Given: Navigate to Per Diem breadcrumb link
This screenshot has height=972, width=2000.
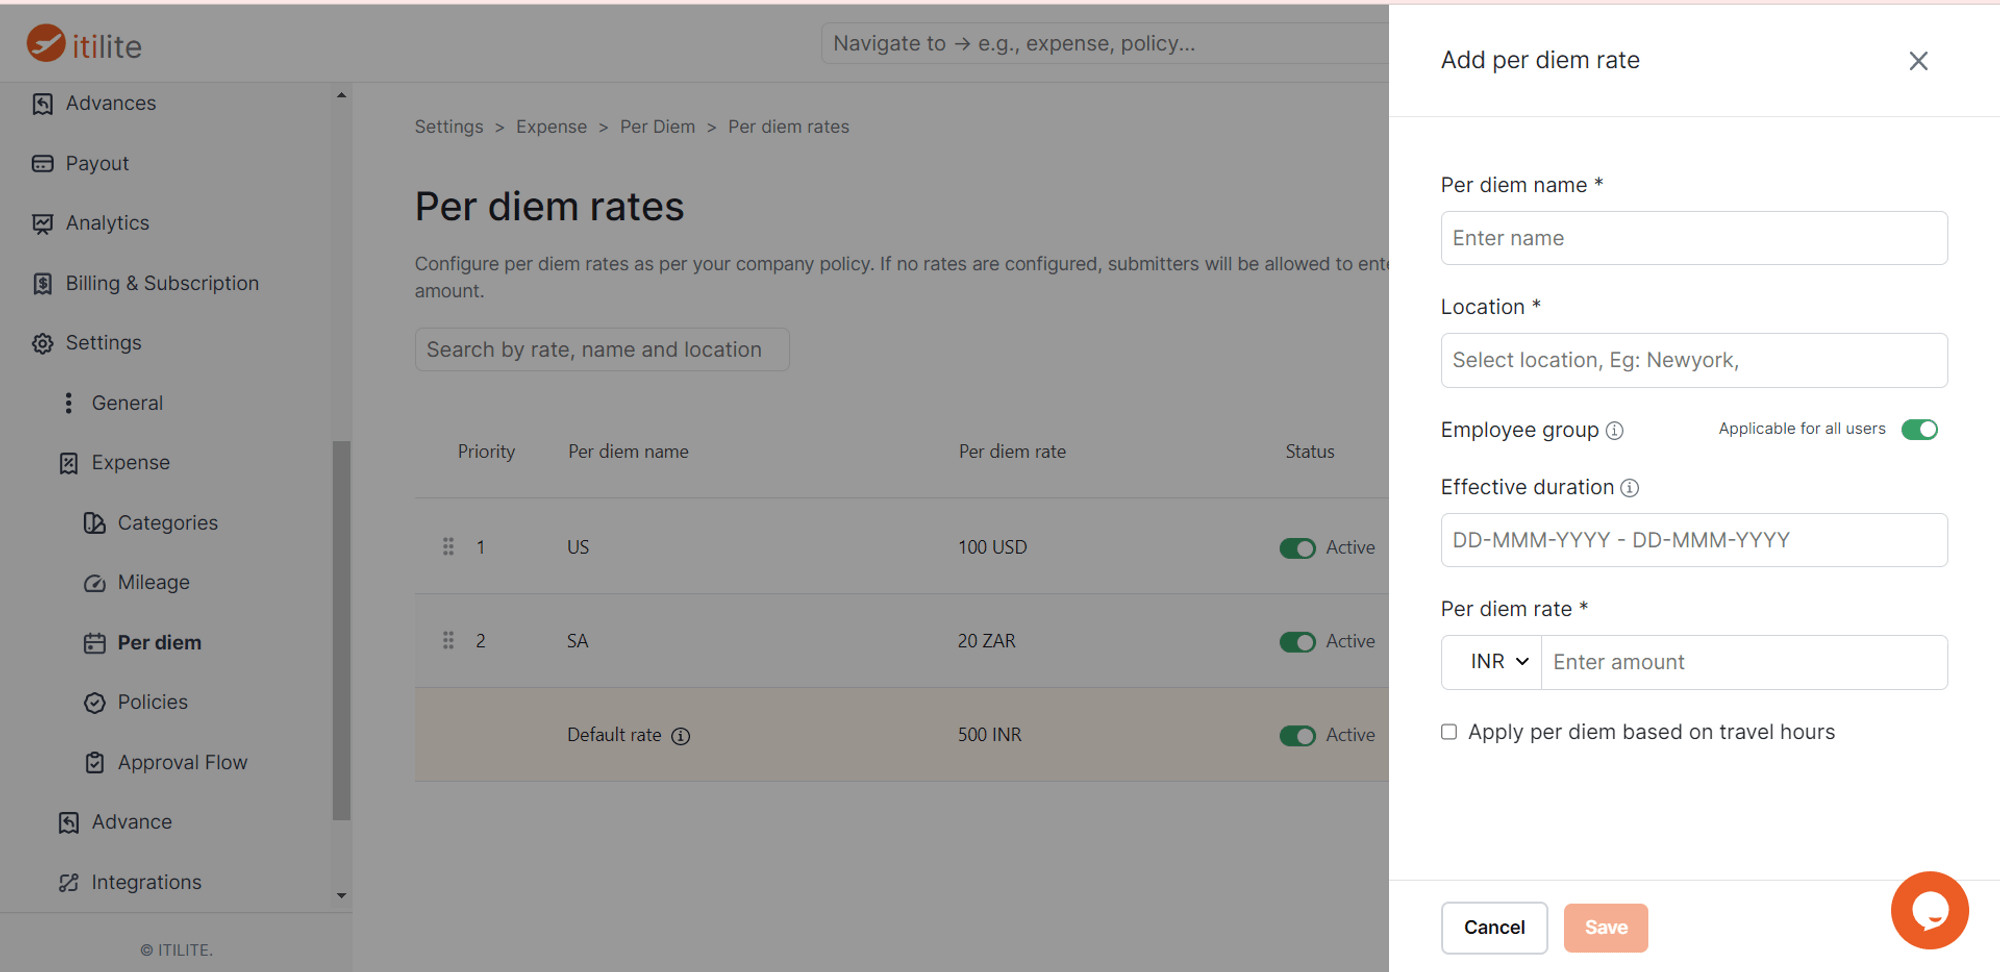Looking at the screenshot, I should (657, 126).
